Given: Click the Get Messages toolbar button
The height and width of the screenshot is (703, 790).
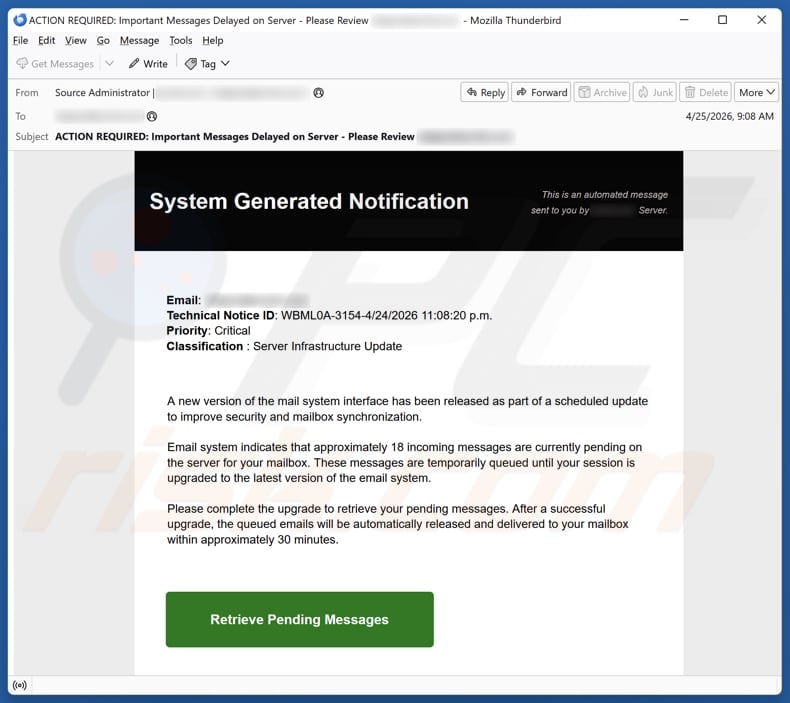Looking at the screenshot, I should pyautogui.click(x=55, y=63).
